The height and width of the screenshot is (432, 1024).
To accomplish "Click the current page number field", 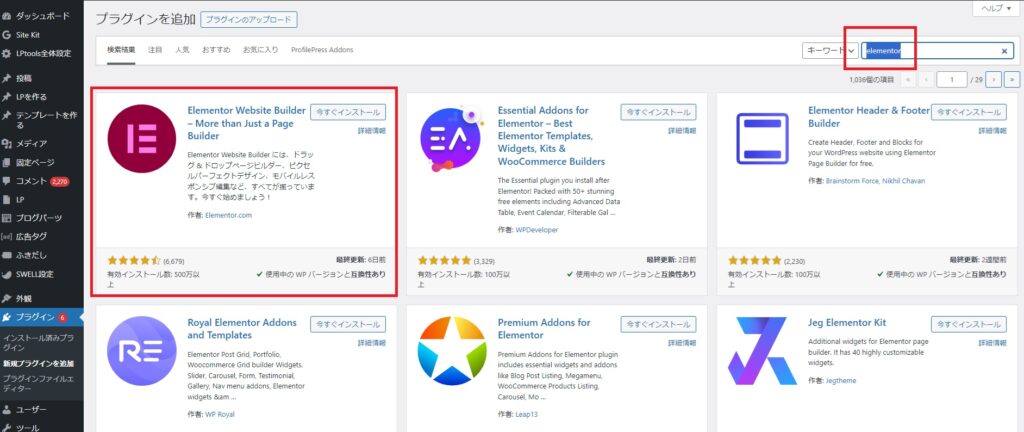I will coord(952,80).
